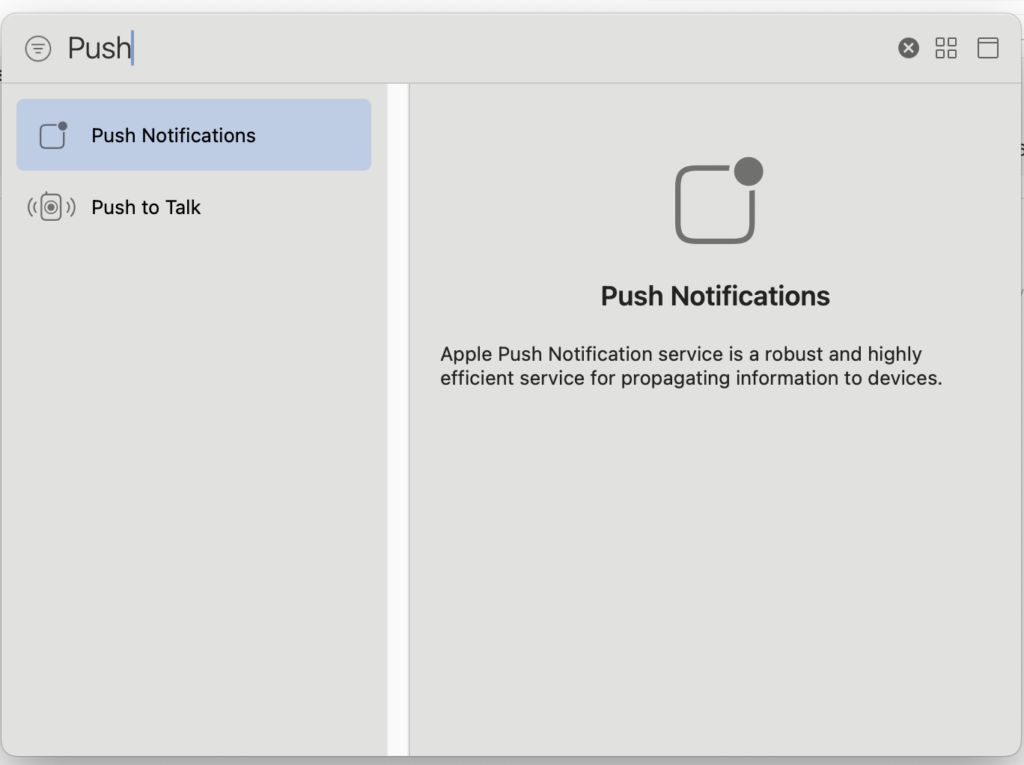Click the large Push Notifications icon in preview
Viewport: 1024px width, 765px height.
715,204
